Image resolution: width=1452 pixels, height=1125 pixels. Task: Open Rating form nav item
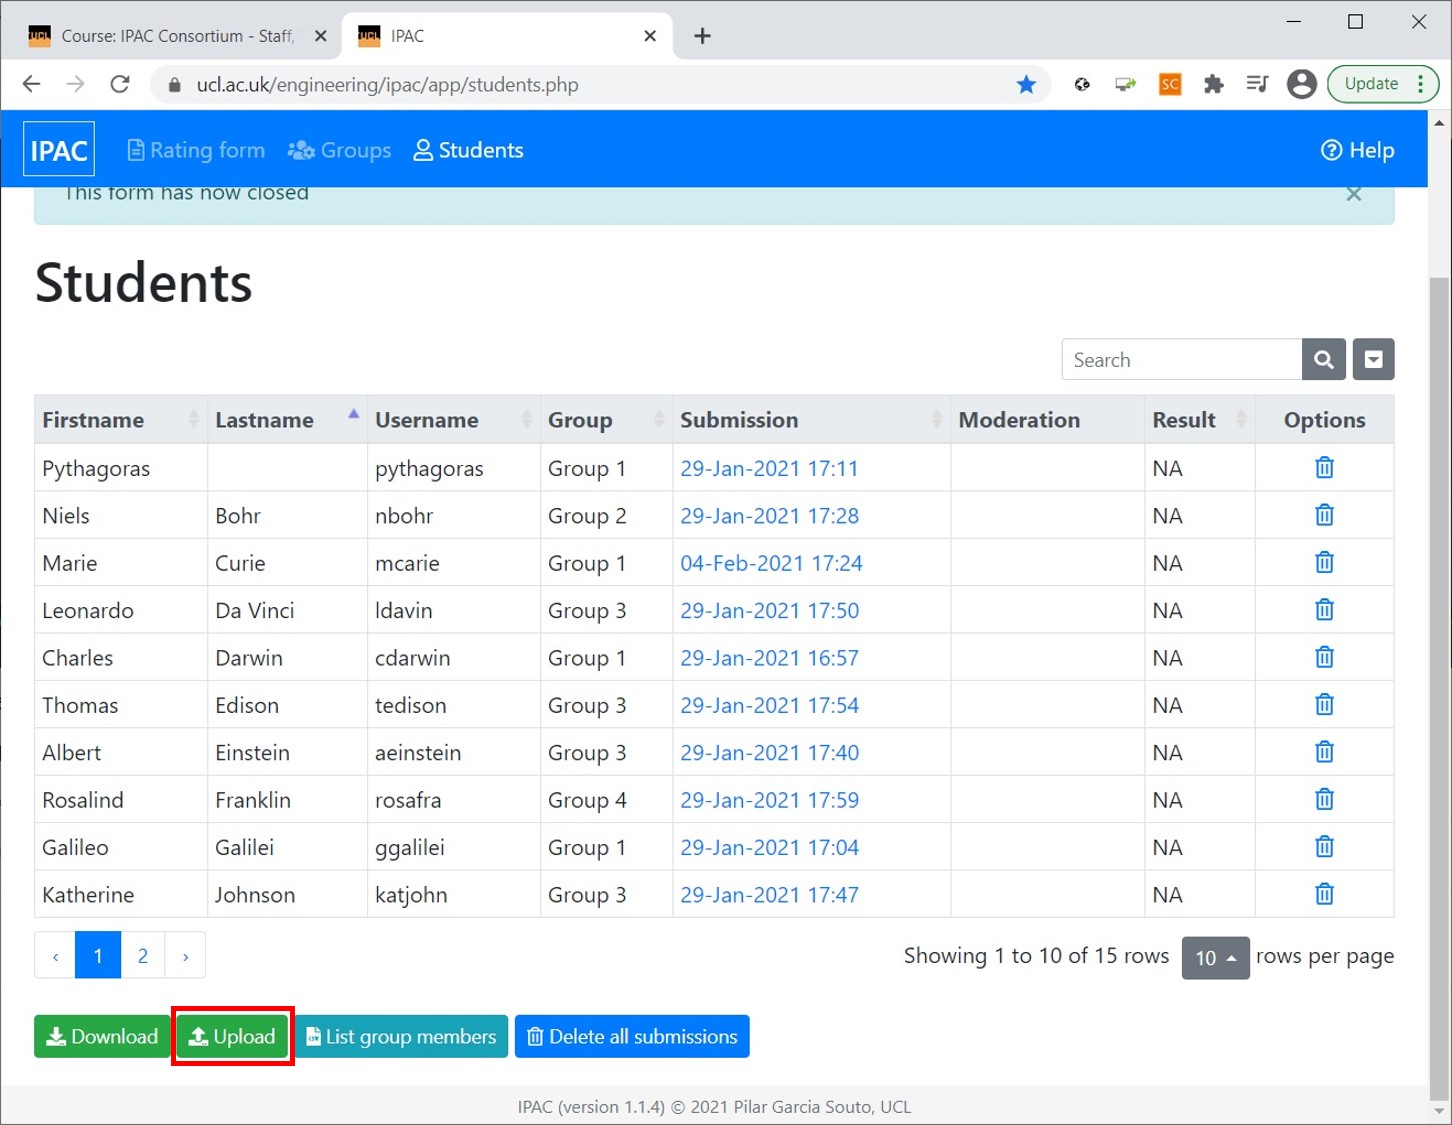[x=196, y=150]
